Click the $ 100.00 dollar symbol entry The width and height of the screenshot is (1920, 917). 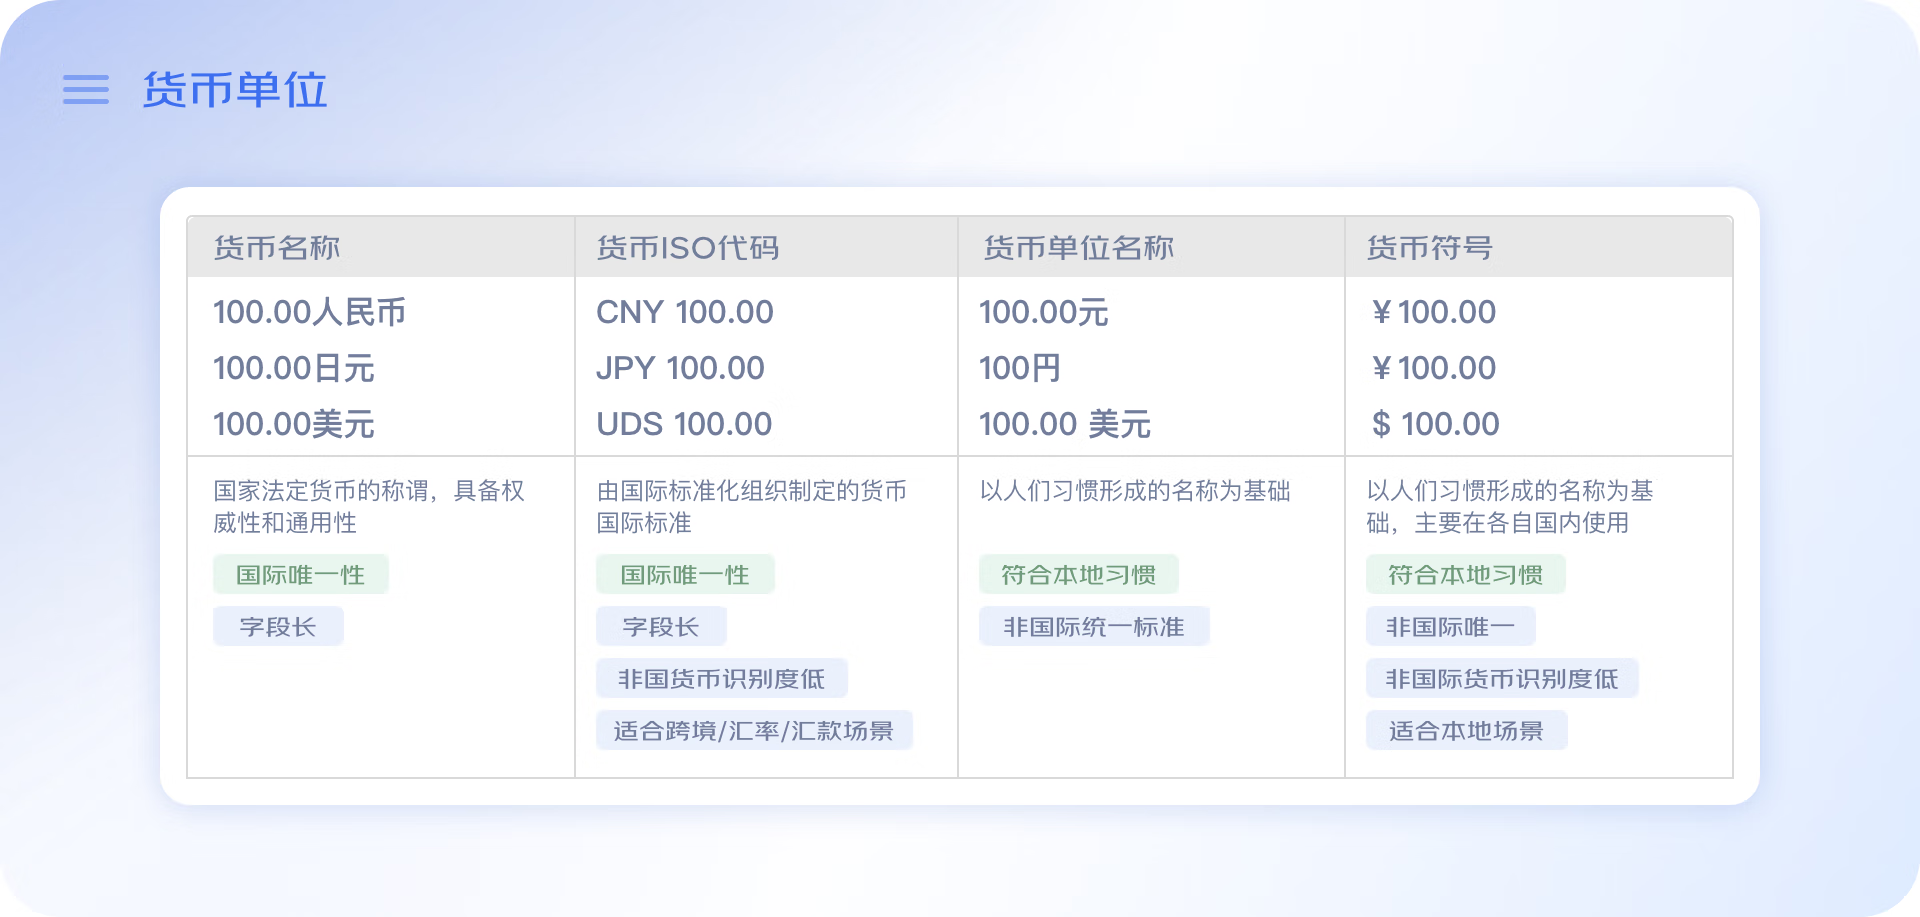1437,424
